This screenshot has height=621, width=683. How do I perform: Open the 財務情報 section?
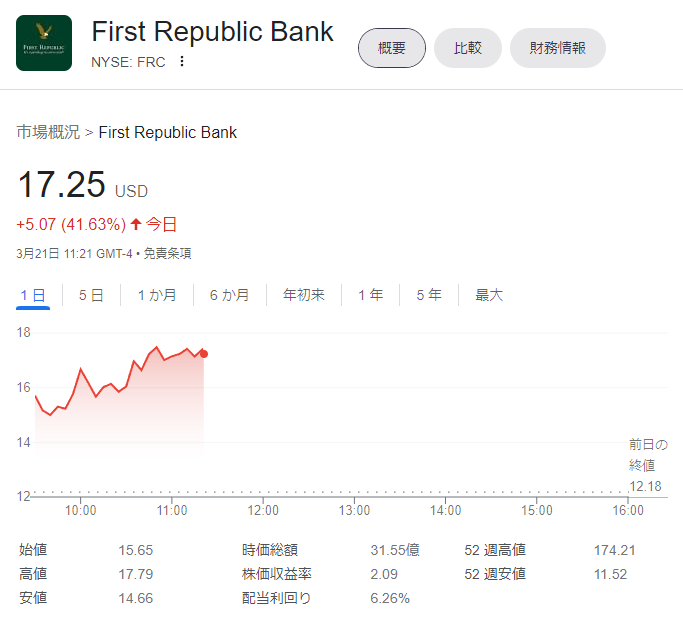(x=558, y=48)
